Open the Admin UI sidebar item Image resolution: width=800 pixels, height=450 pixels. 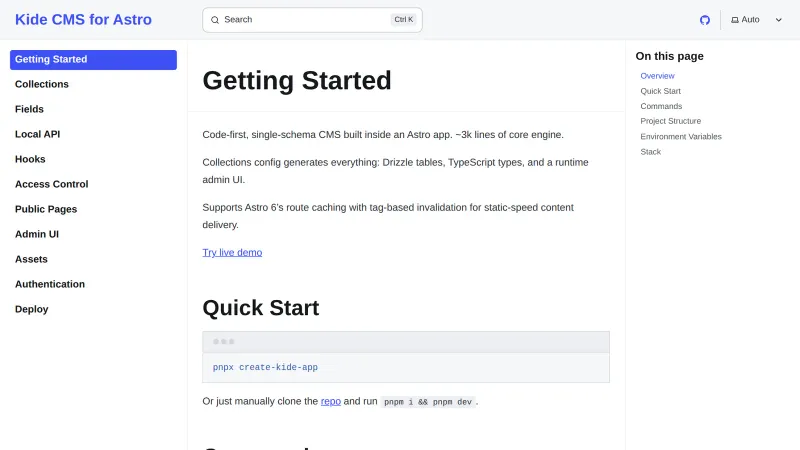coord(37,234)
